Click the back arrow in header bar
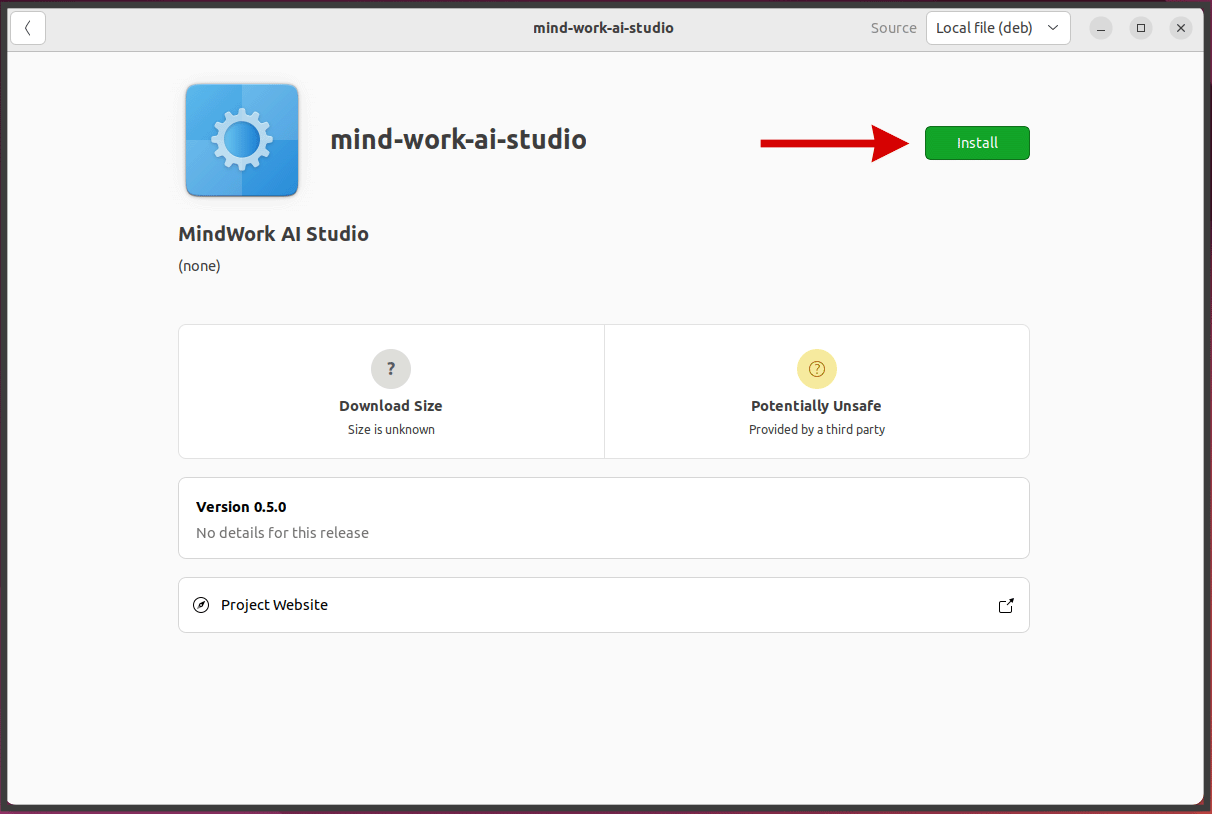The image size is (1212, 814). click(x=28, y=28)
